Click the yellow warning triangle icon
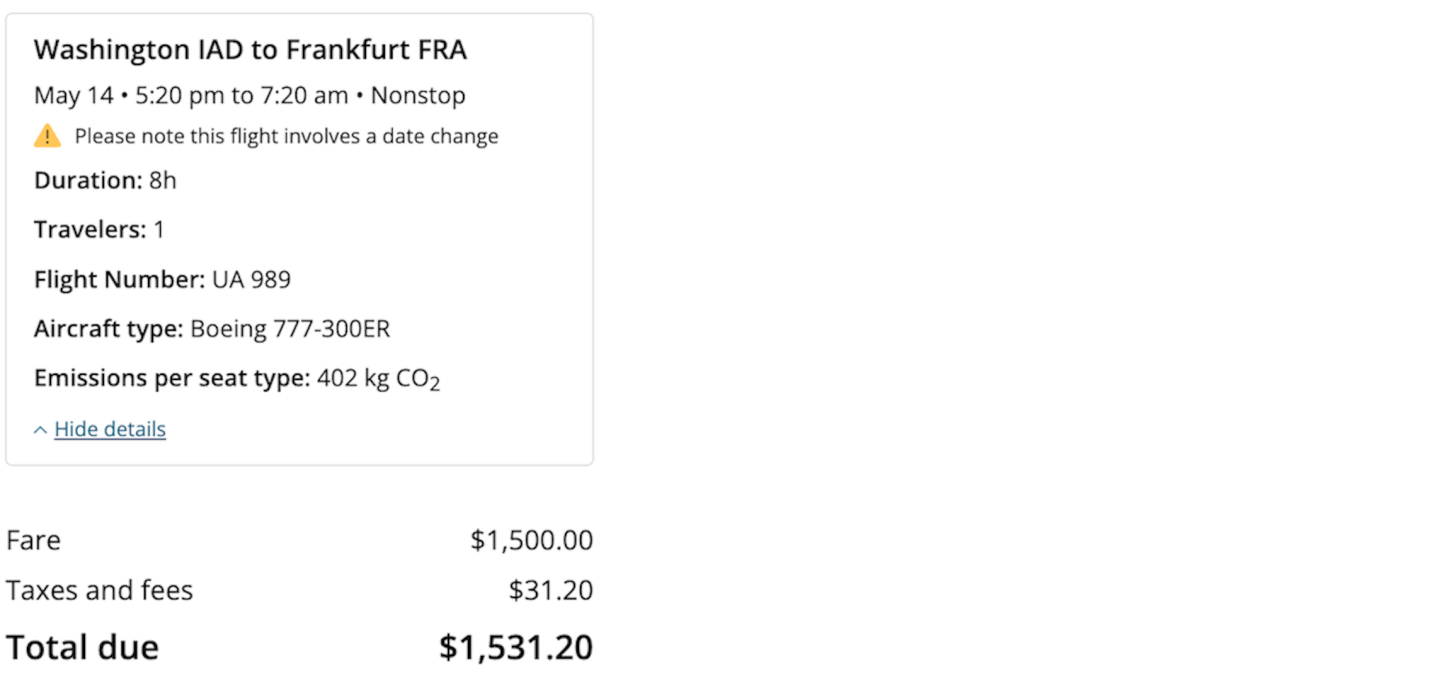This screenshot has width=1440, height=673. coord(47,136)
